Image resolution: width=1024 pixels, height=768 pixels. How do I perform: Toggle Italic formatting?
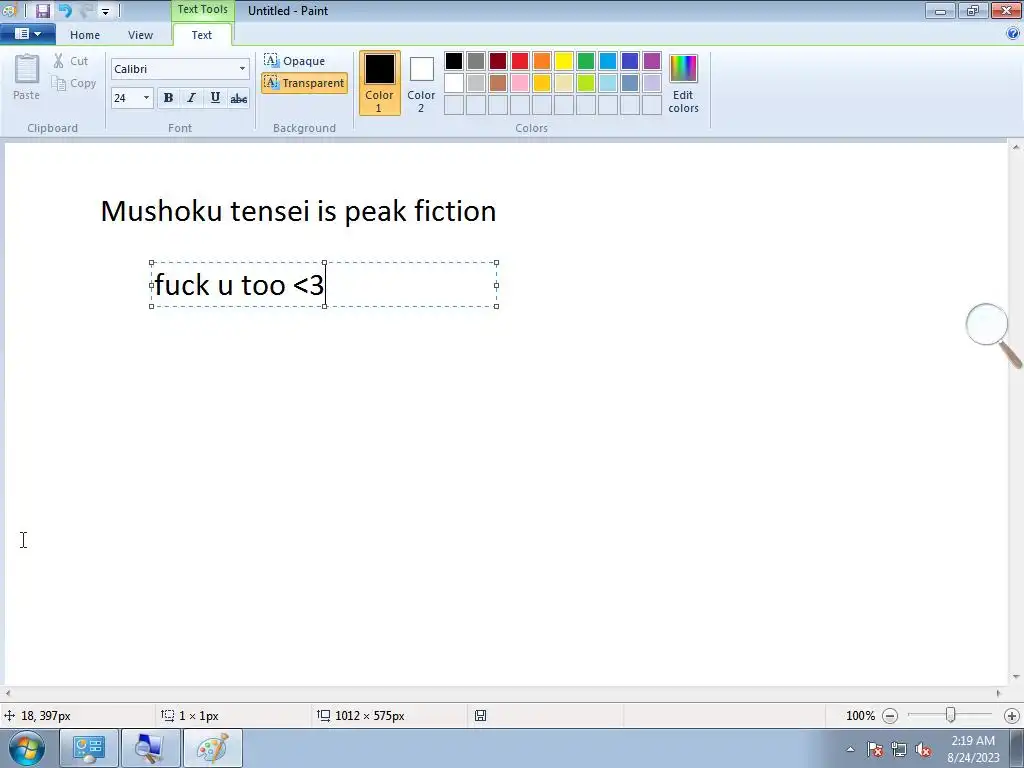(x=191, y=98)
